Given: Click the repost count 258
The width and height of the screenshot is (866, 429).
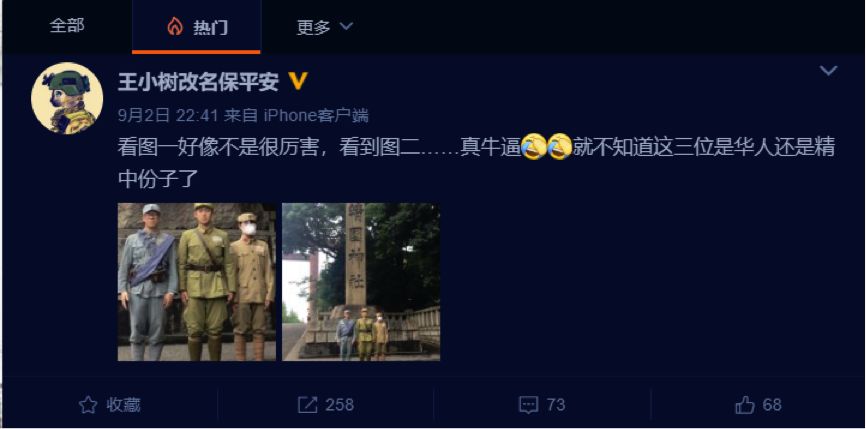Looking at the screenshot, I should point(339,405).
